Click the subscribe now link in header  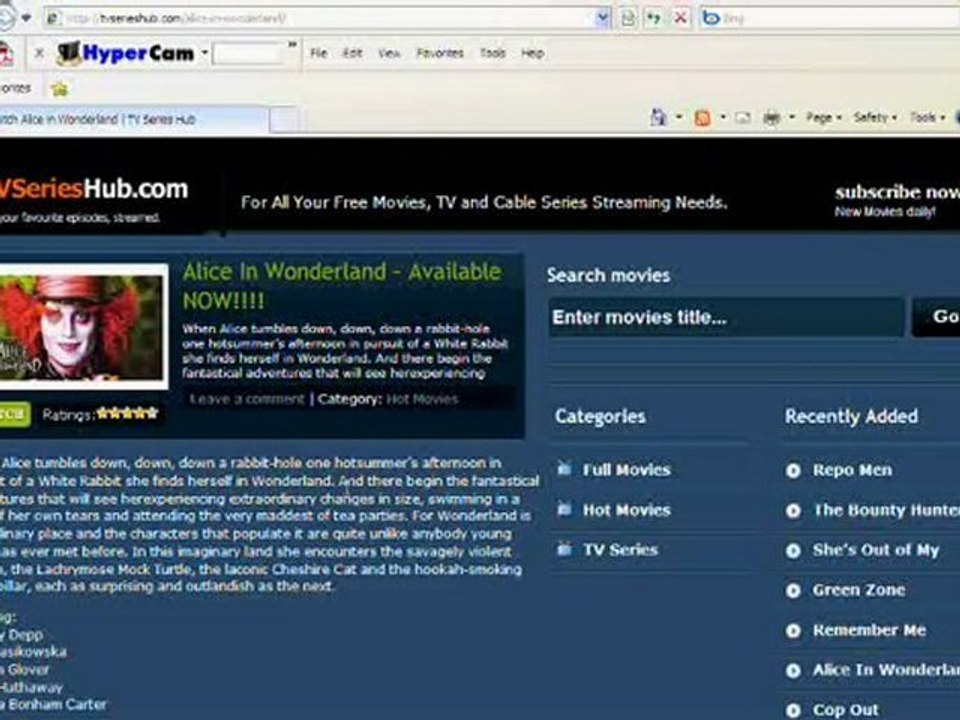click(897, 192)
